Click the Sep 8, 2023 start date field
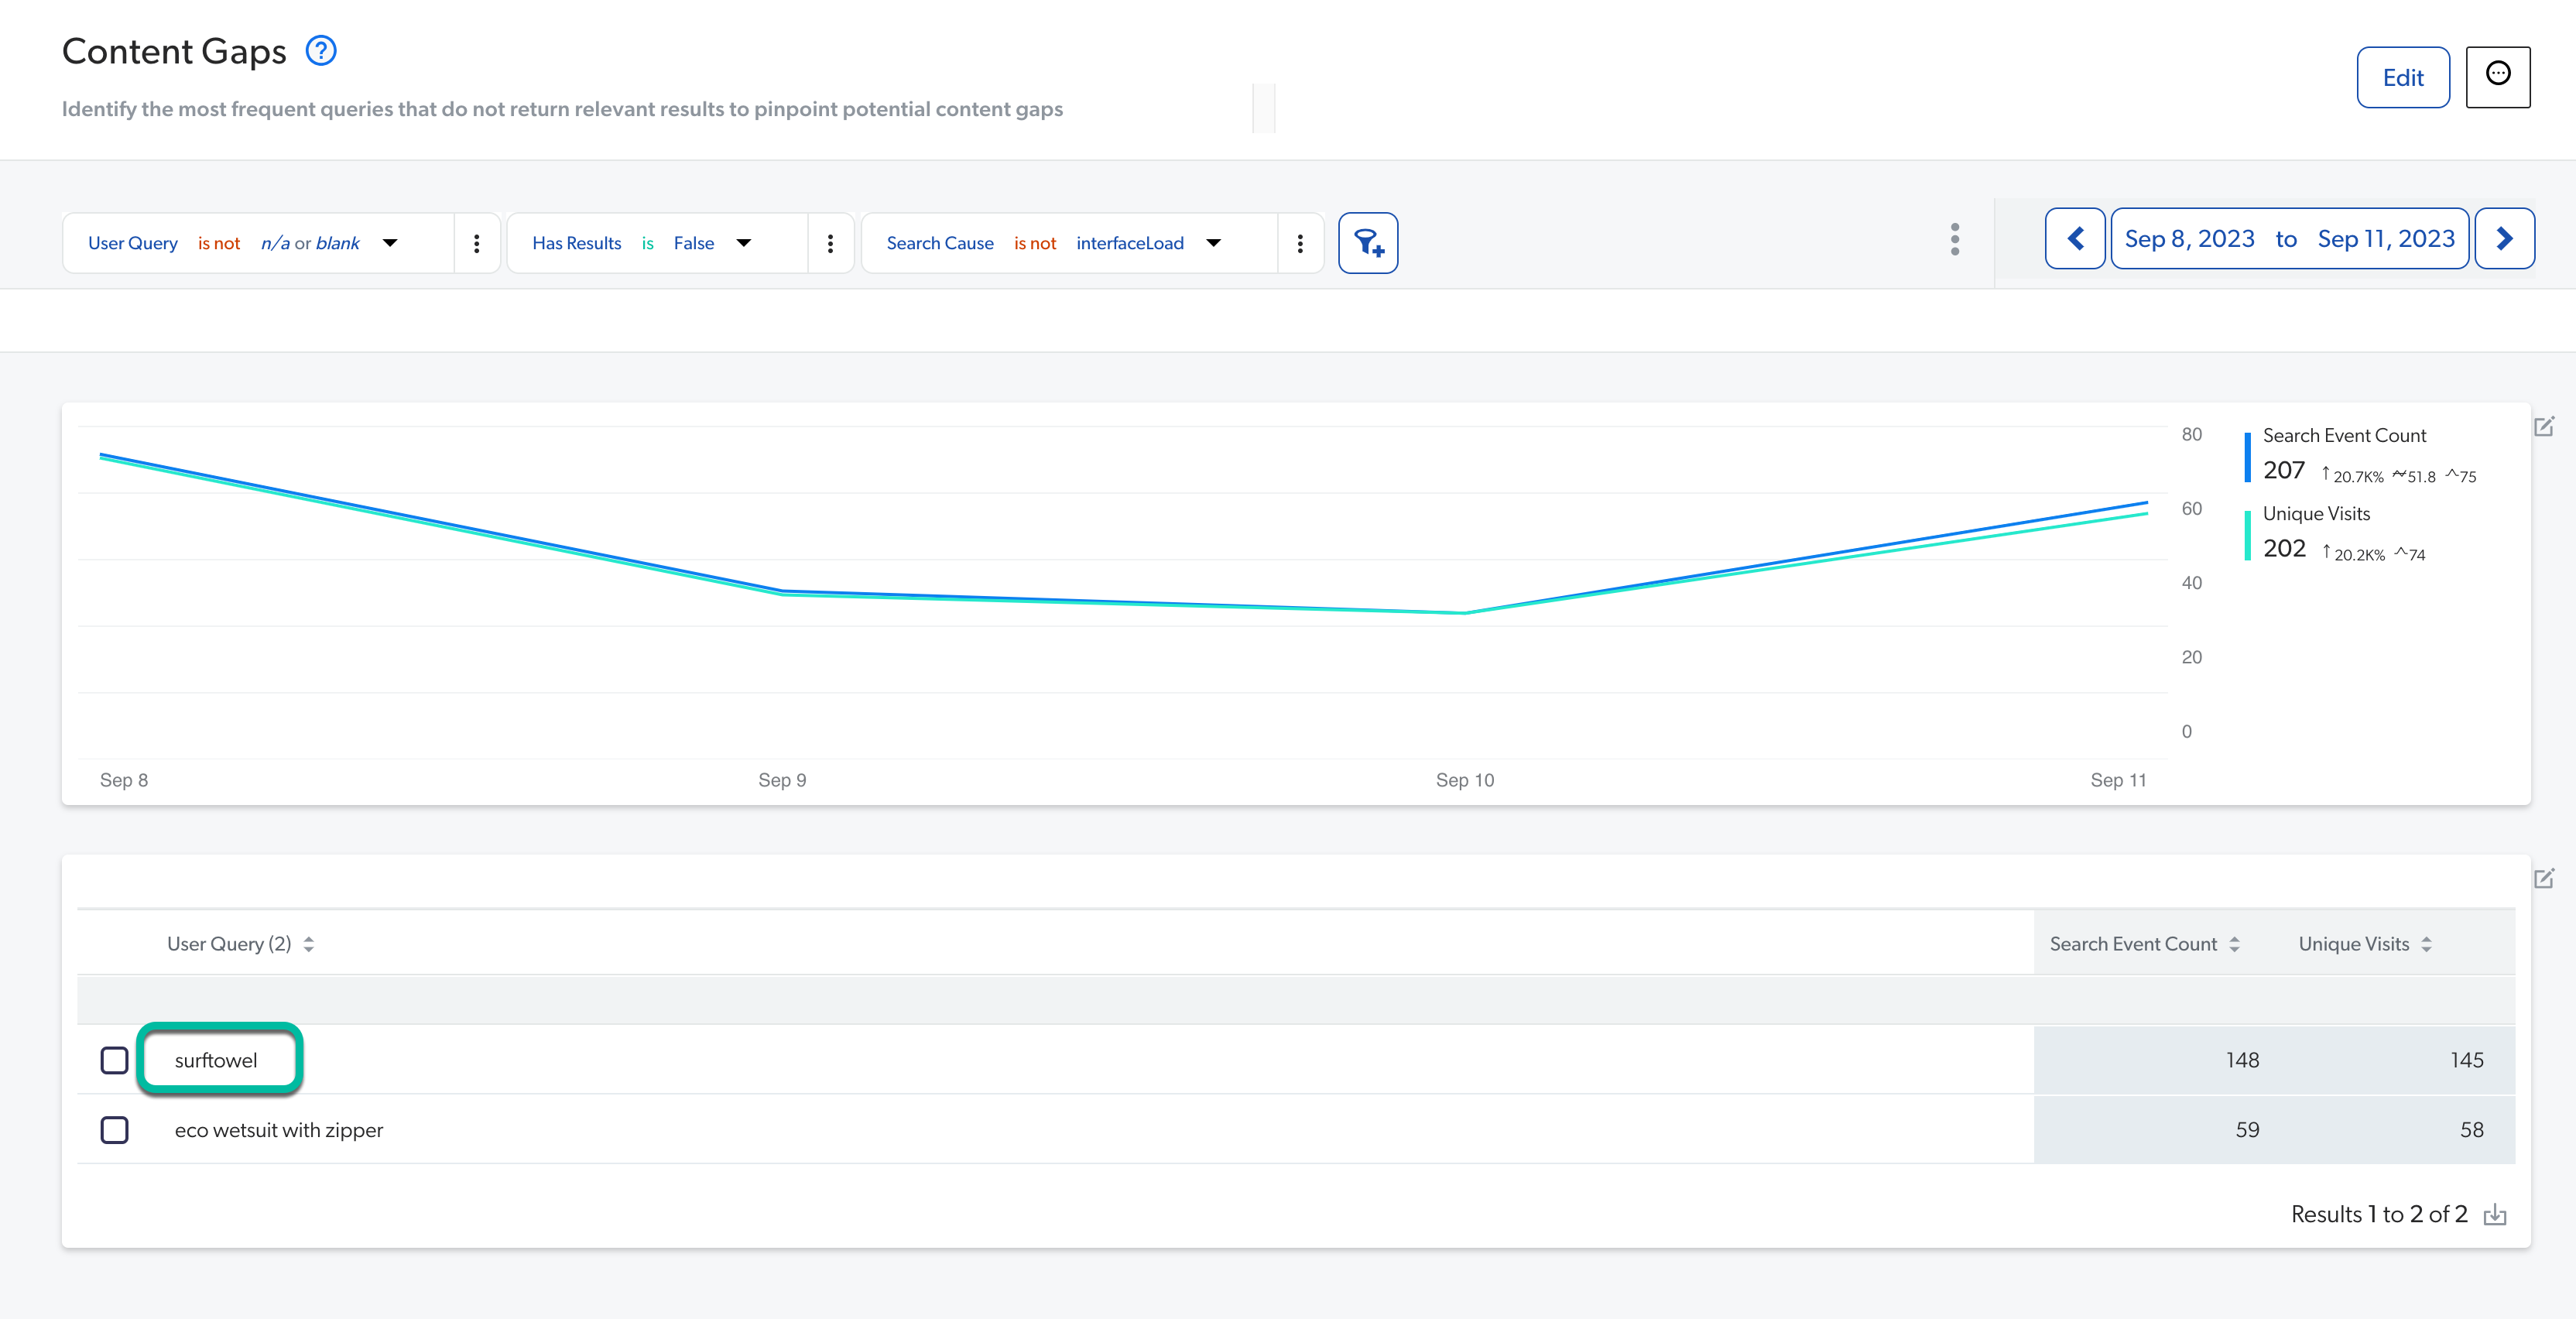The height and width of the screenshot is (1319, 2576). tap(2188, 238)
